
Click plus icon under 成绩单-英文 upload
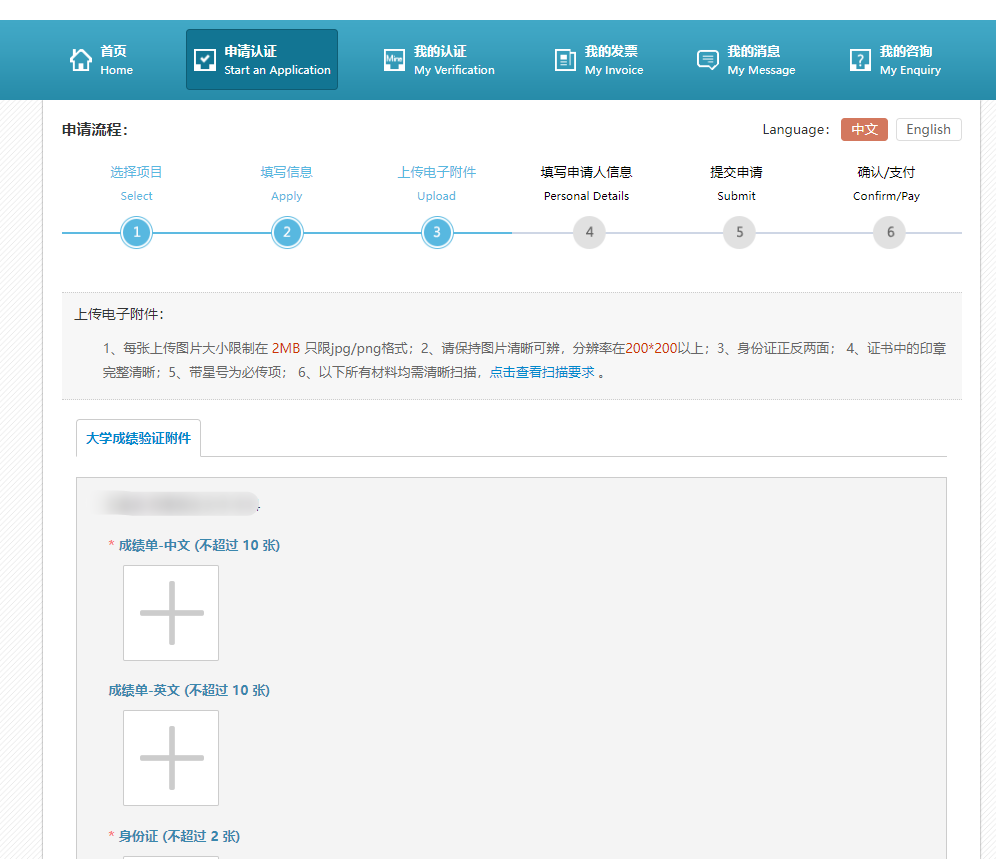pos(171,758)
